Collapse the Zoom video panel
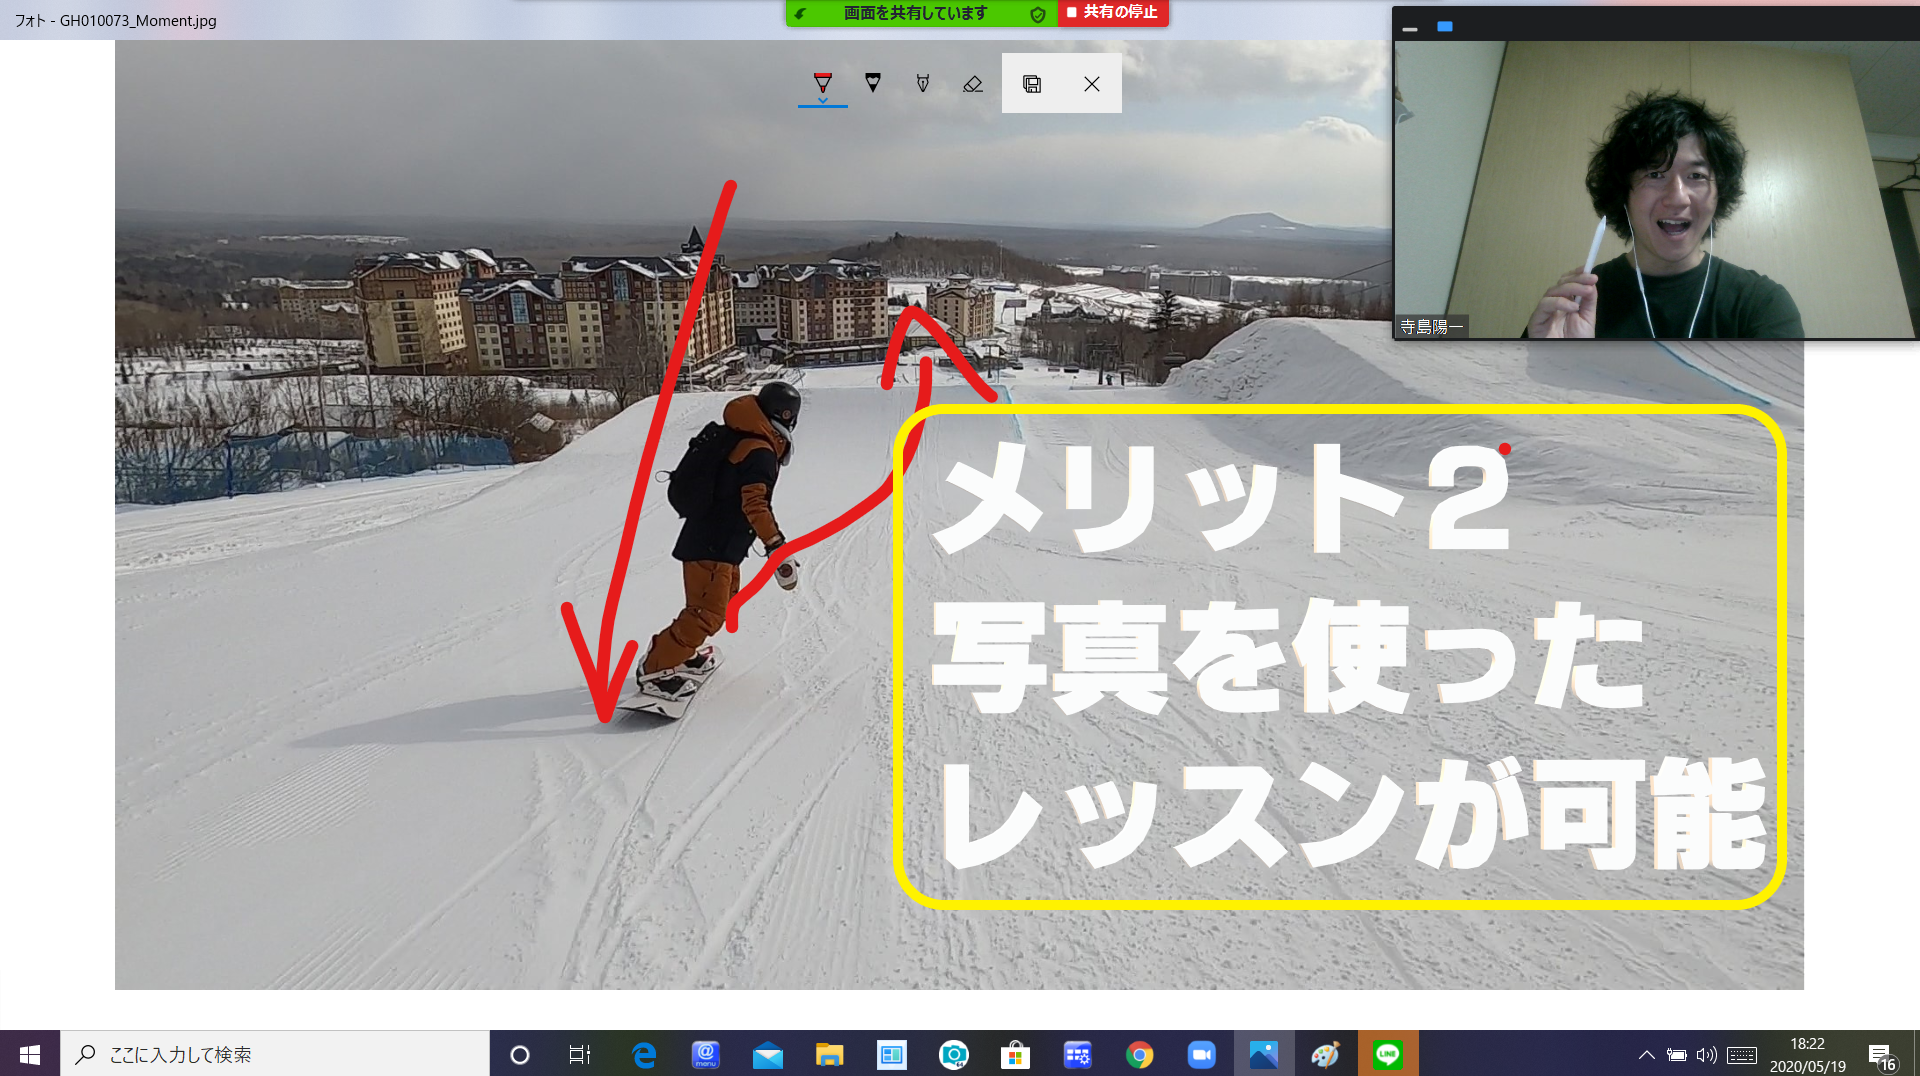Screen dimensions: 1920x1076 pyautogui.click(x=1410, y=28)
